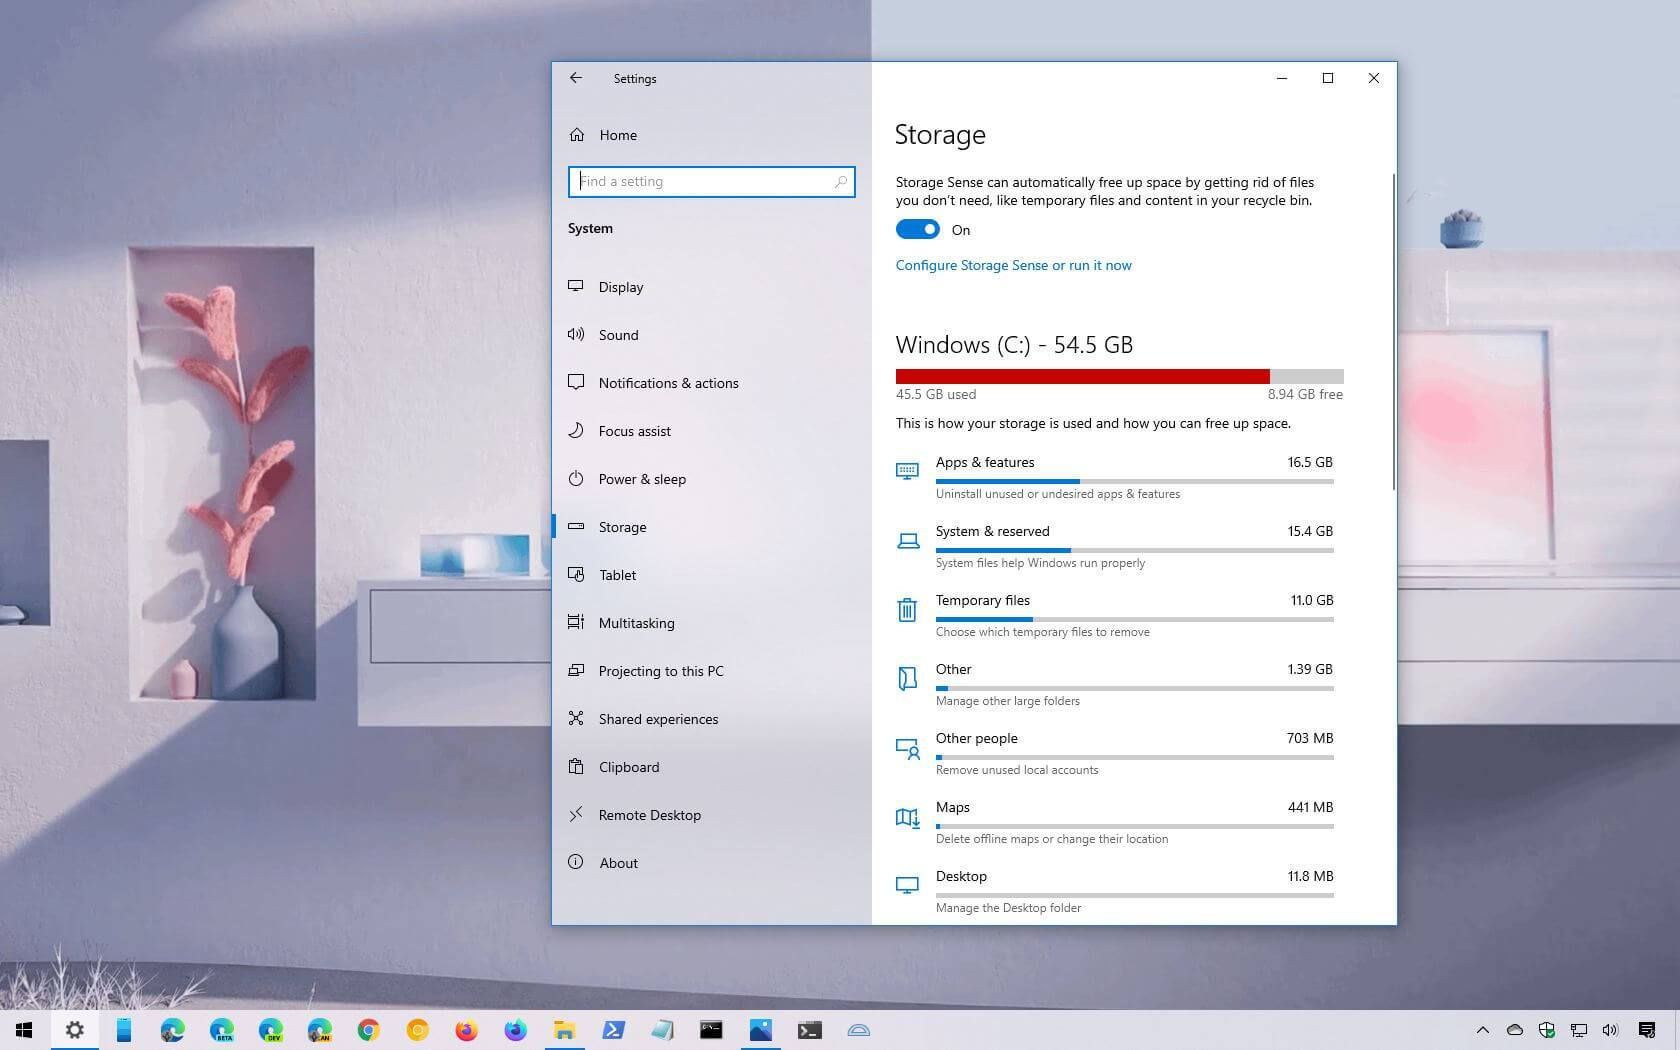Viewport: 1680px width, 1050px height.
Task: Show hidden icons in system tray
Action: 1483,1030
